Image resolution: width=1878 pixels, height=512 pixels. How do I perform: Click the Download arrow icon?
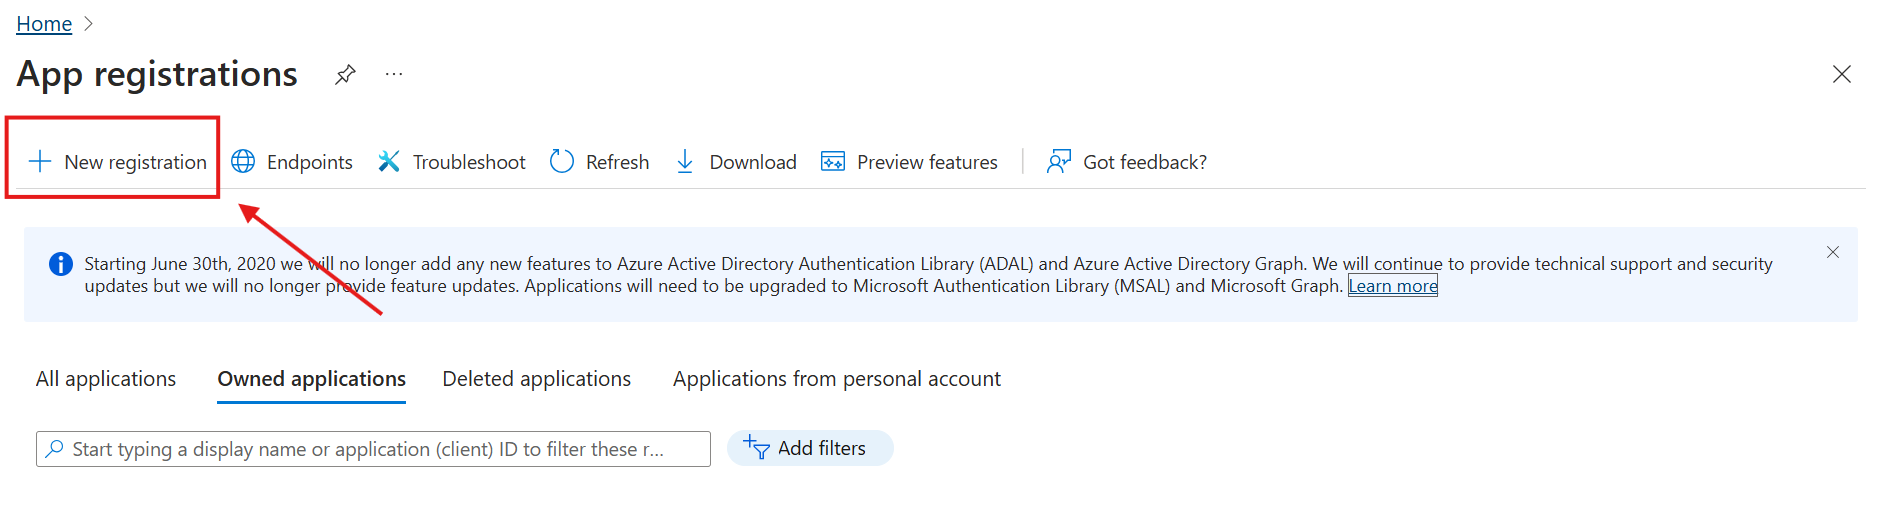pos(685,161)
